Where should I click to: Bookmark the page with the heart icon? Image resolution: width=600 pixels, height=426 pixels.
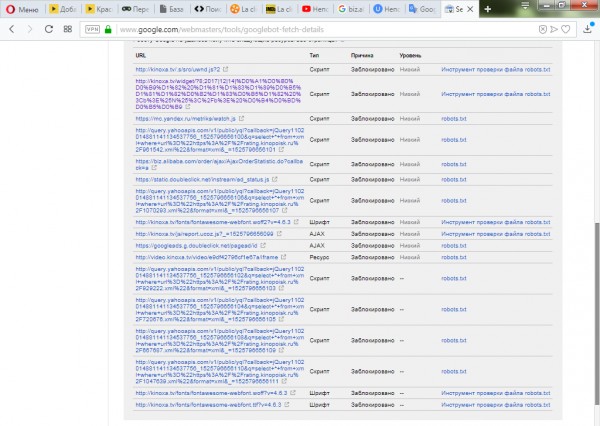(566, 29)
